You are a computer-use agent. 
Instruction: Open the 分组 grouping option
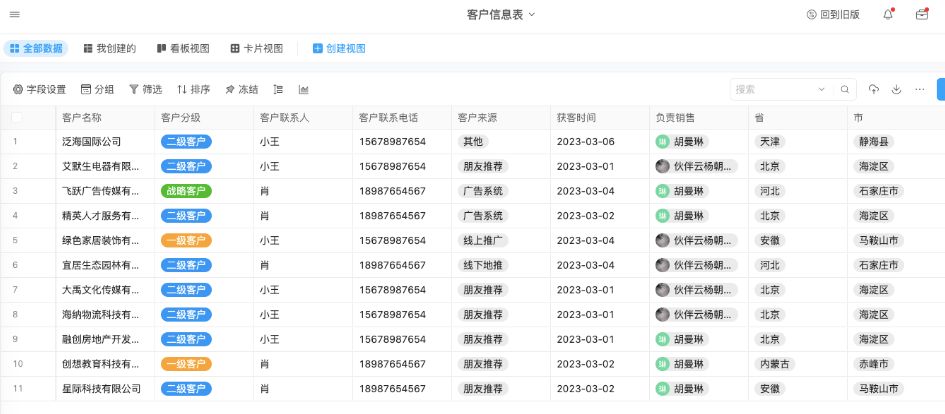pyautogui.click(x=97, y=89)
